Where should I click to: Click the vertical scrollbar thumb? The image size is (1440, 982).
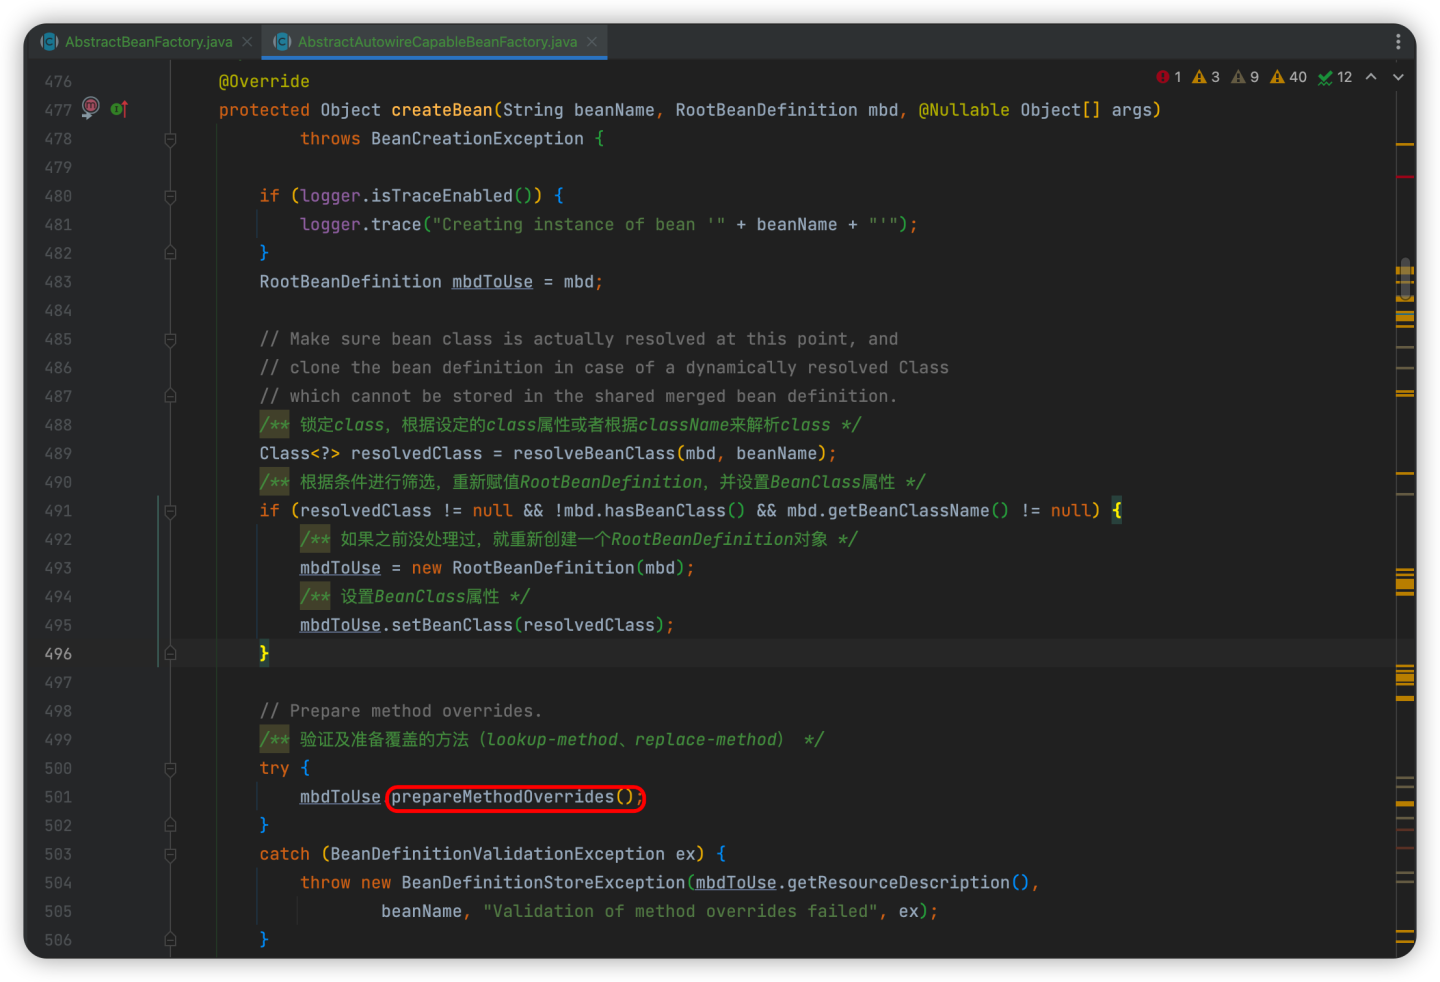pos(1405,279)
